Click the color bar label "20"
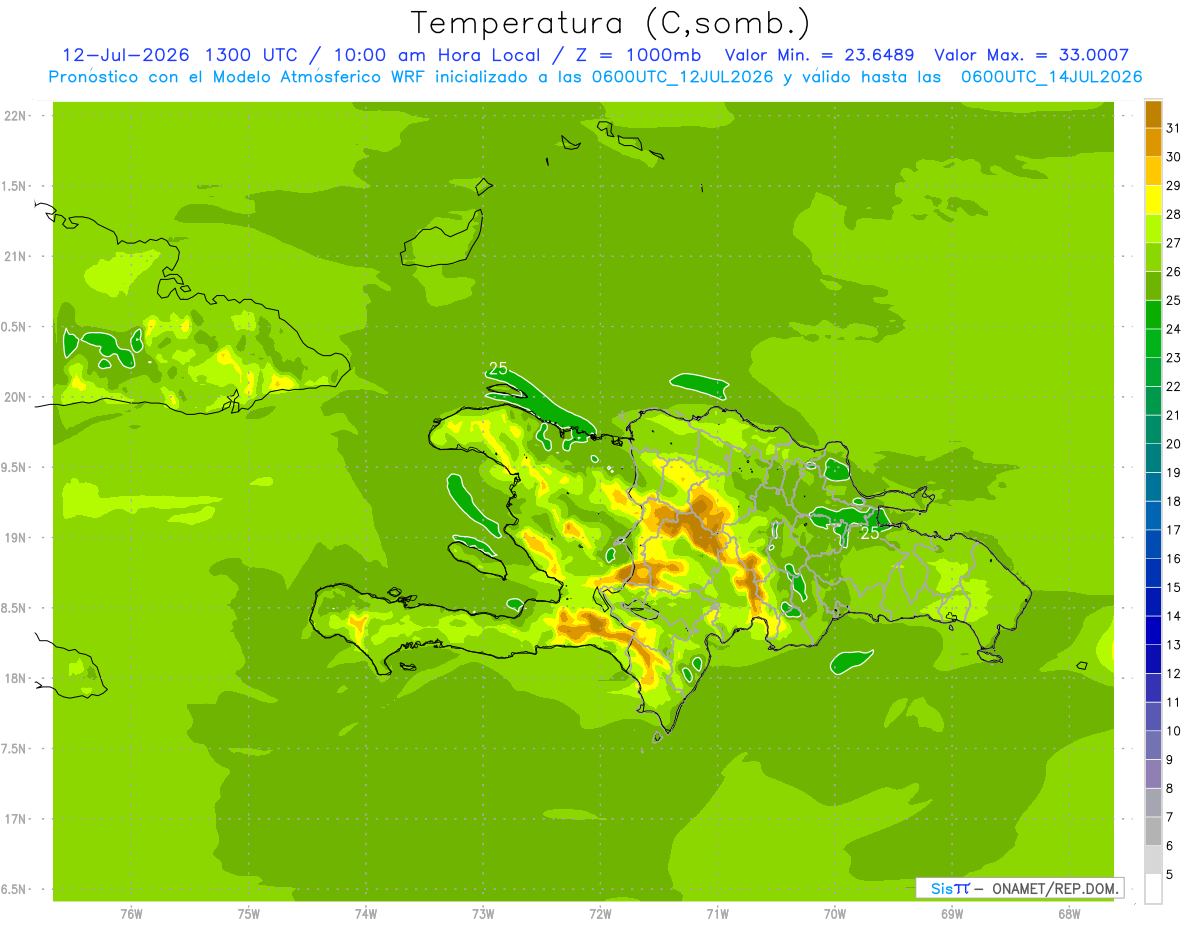The height and width of the screenshot is (927, 1200). [1173, 444]
